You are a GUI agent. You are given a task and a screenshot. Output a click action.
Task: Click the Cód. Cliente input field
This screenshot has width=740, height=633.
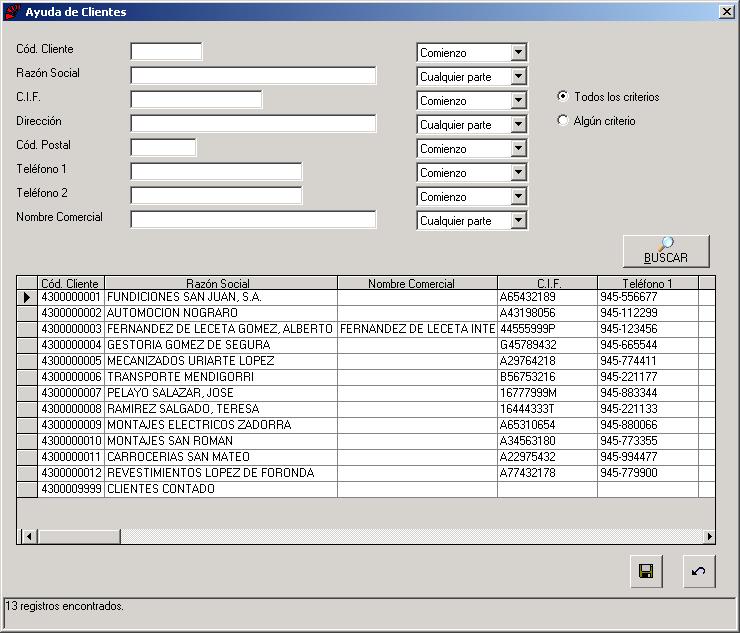(x=167, y=51)
